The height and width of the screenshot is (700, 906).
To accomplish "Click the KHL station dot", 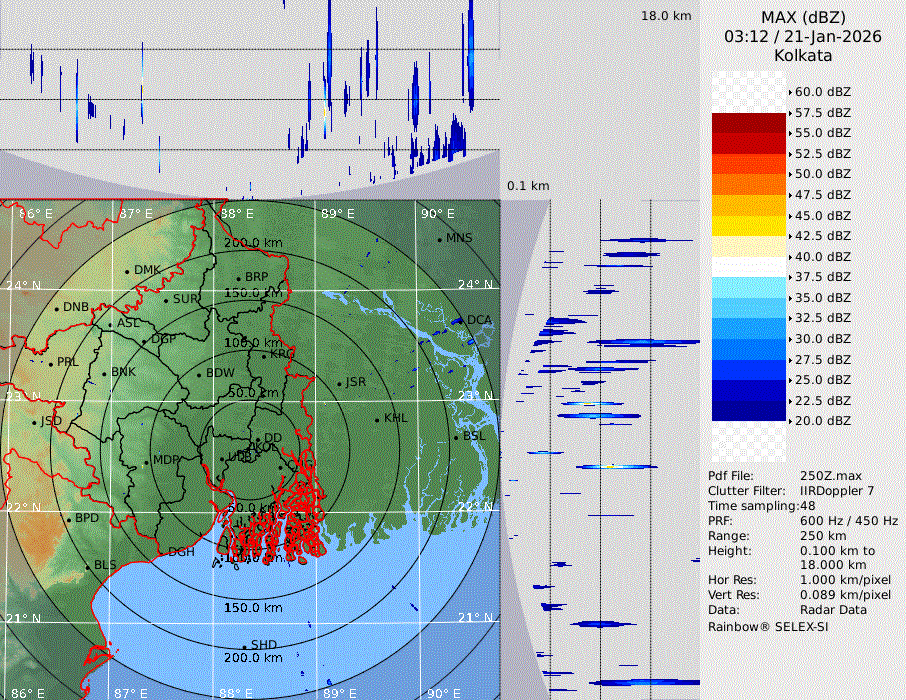I will tap(377, 419).
